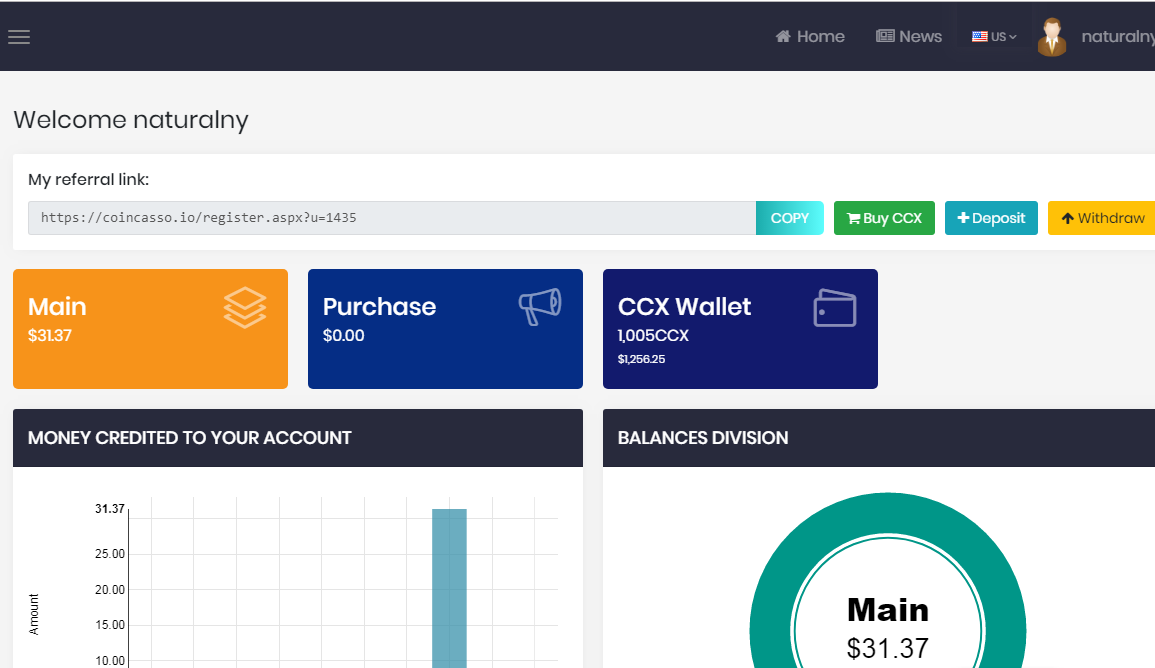This screenshot has height=668, width=1155.
Task: Click the wallet icon on CCX Wallet card
Action: tap(835, 308)
